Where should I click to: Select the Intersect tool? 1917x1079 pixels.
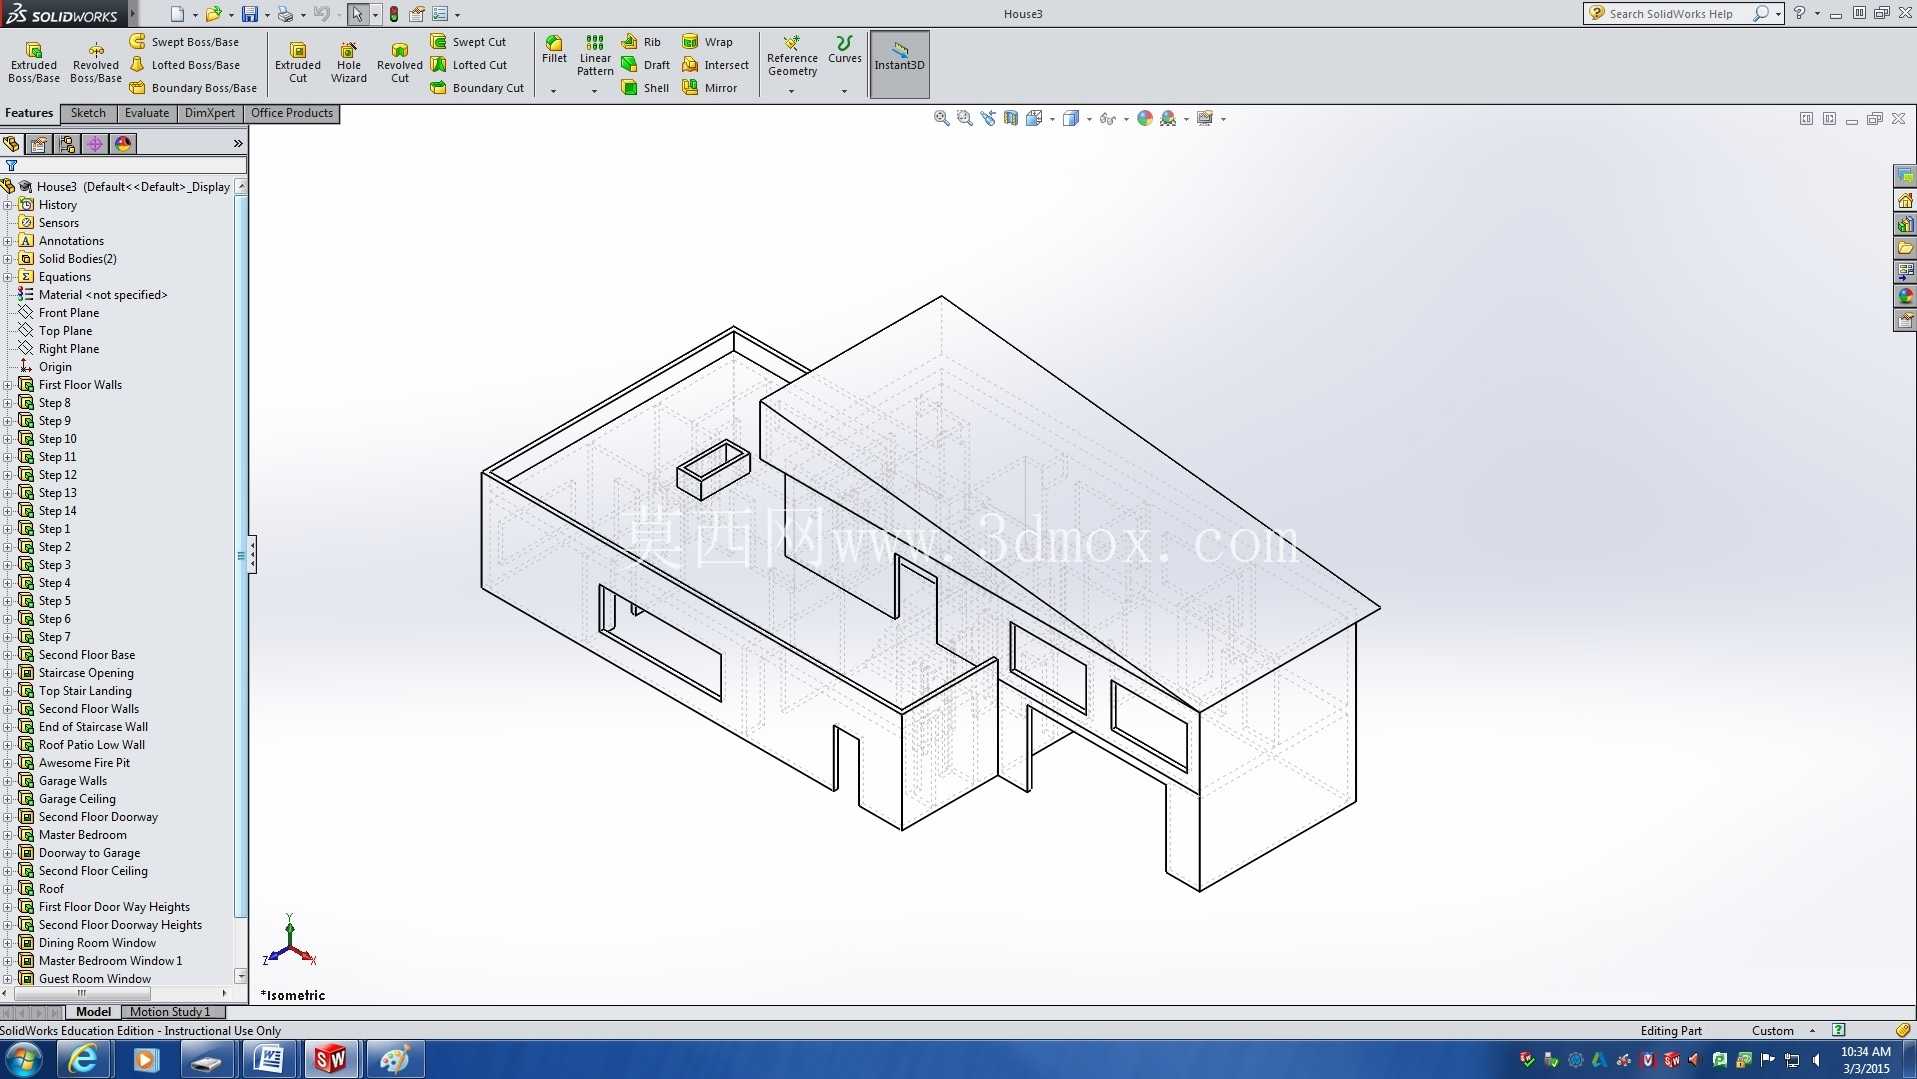click(x=715, y=65)
